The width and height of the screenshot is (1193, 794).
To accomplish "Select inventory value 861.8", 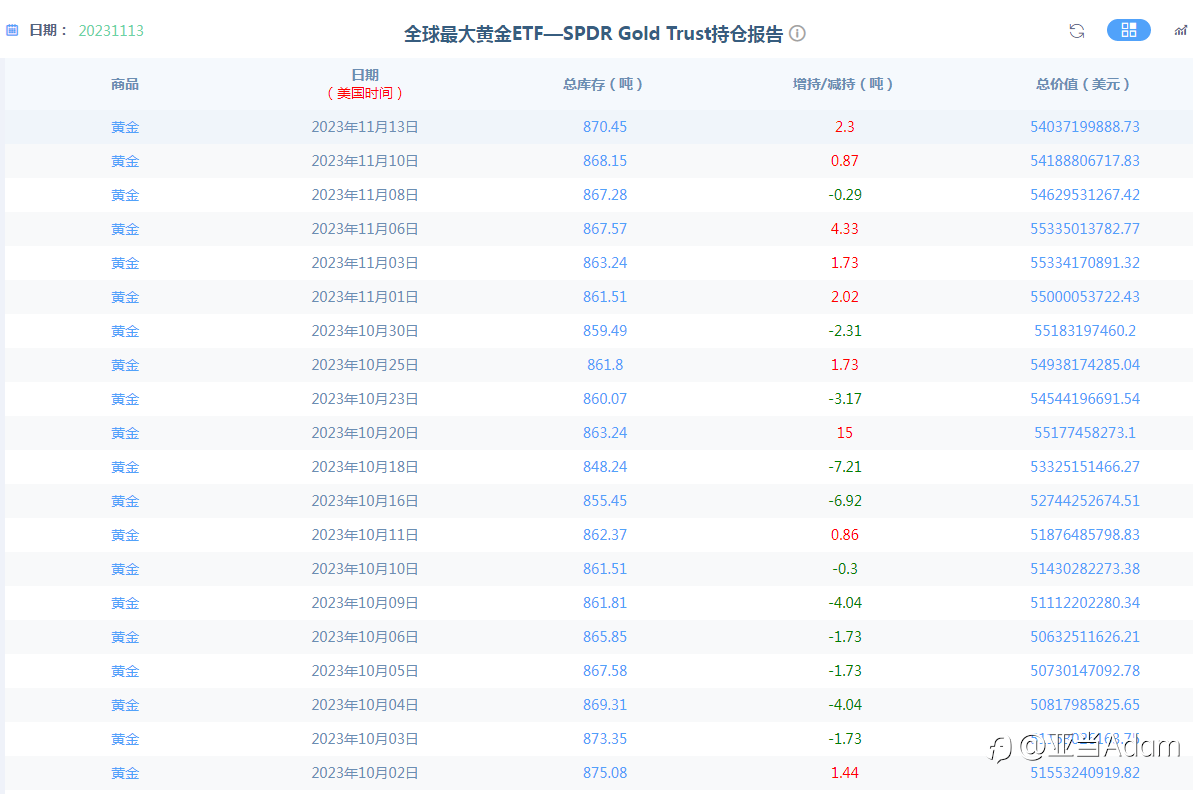I will point(605,365).
